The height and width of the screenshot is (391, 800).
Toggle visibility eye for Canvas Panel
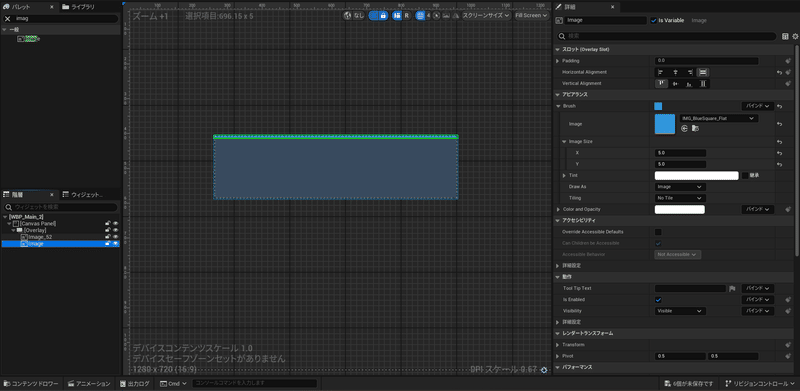tap(115, 224)
